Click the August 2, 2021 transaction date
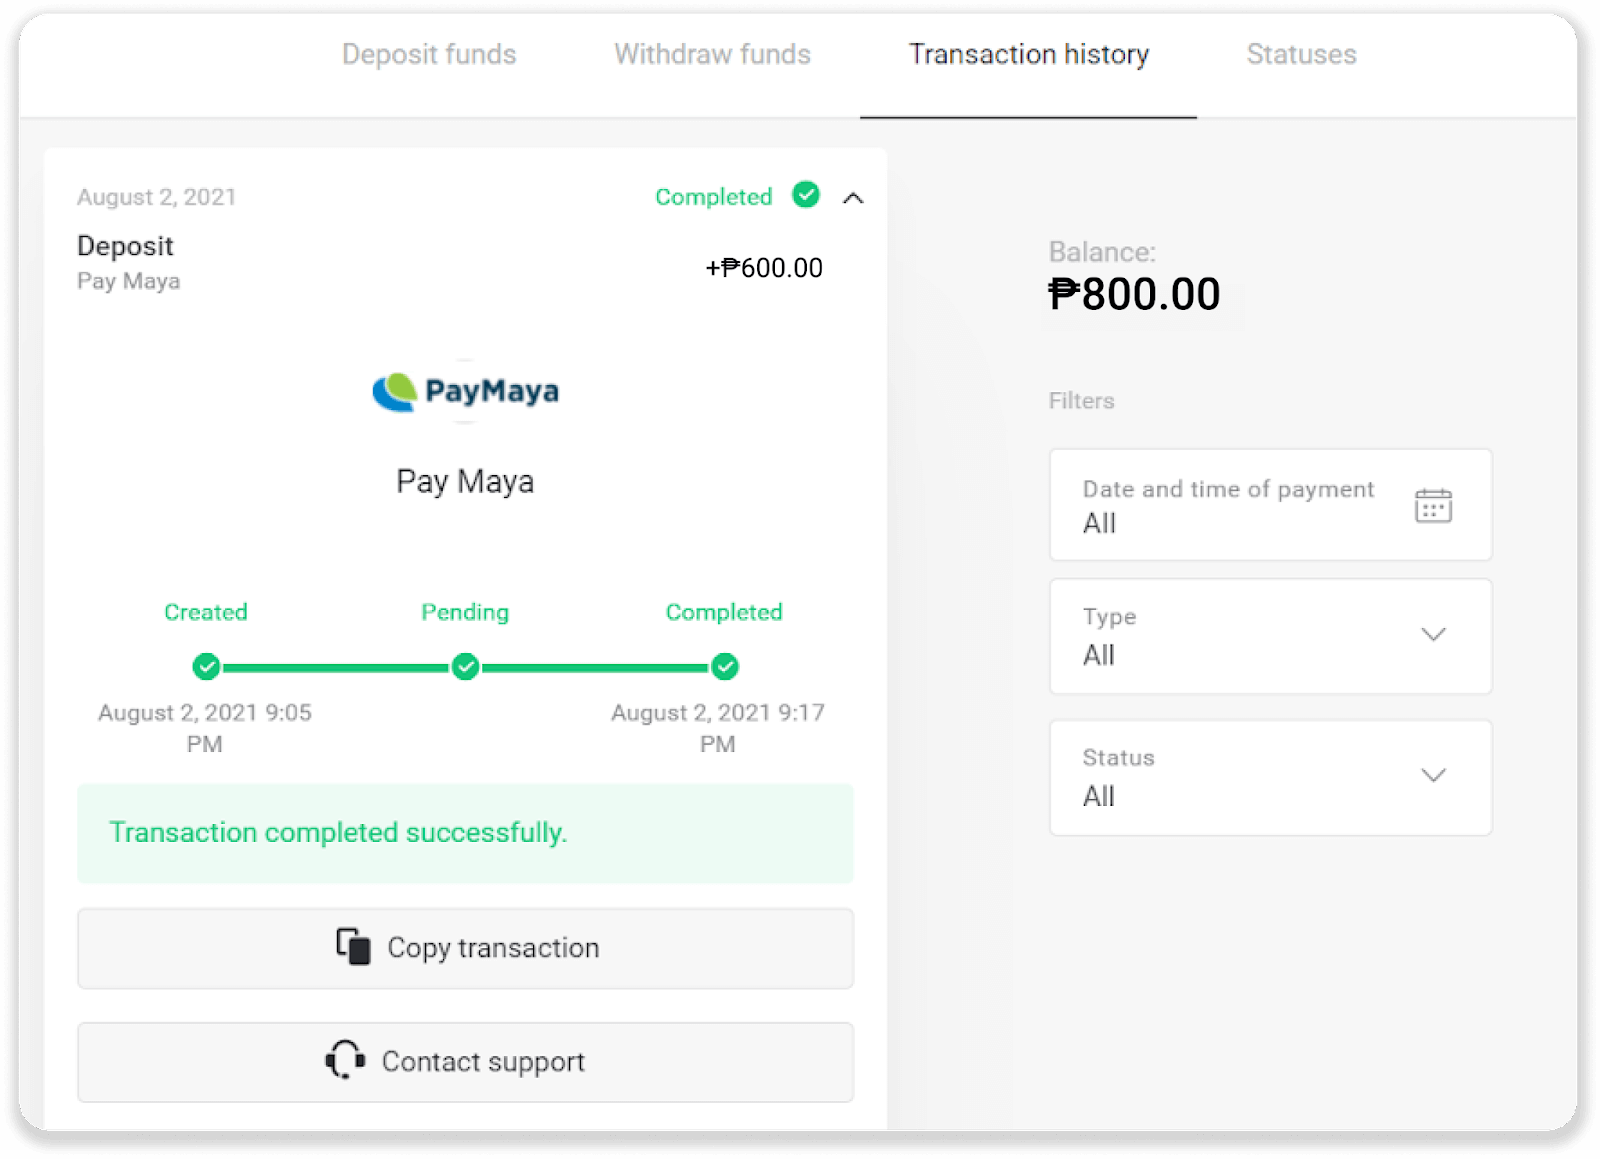Screen dimensions: 1600x1159 [x=156, y=197]
